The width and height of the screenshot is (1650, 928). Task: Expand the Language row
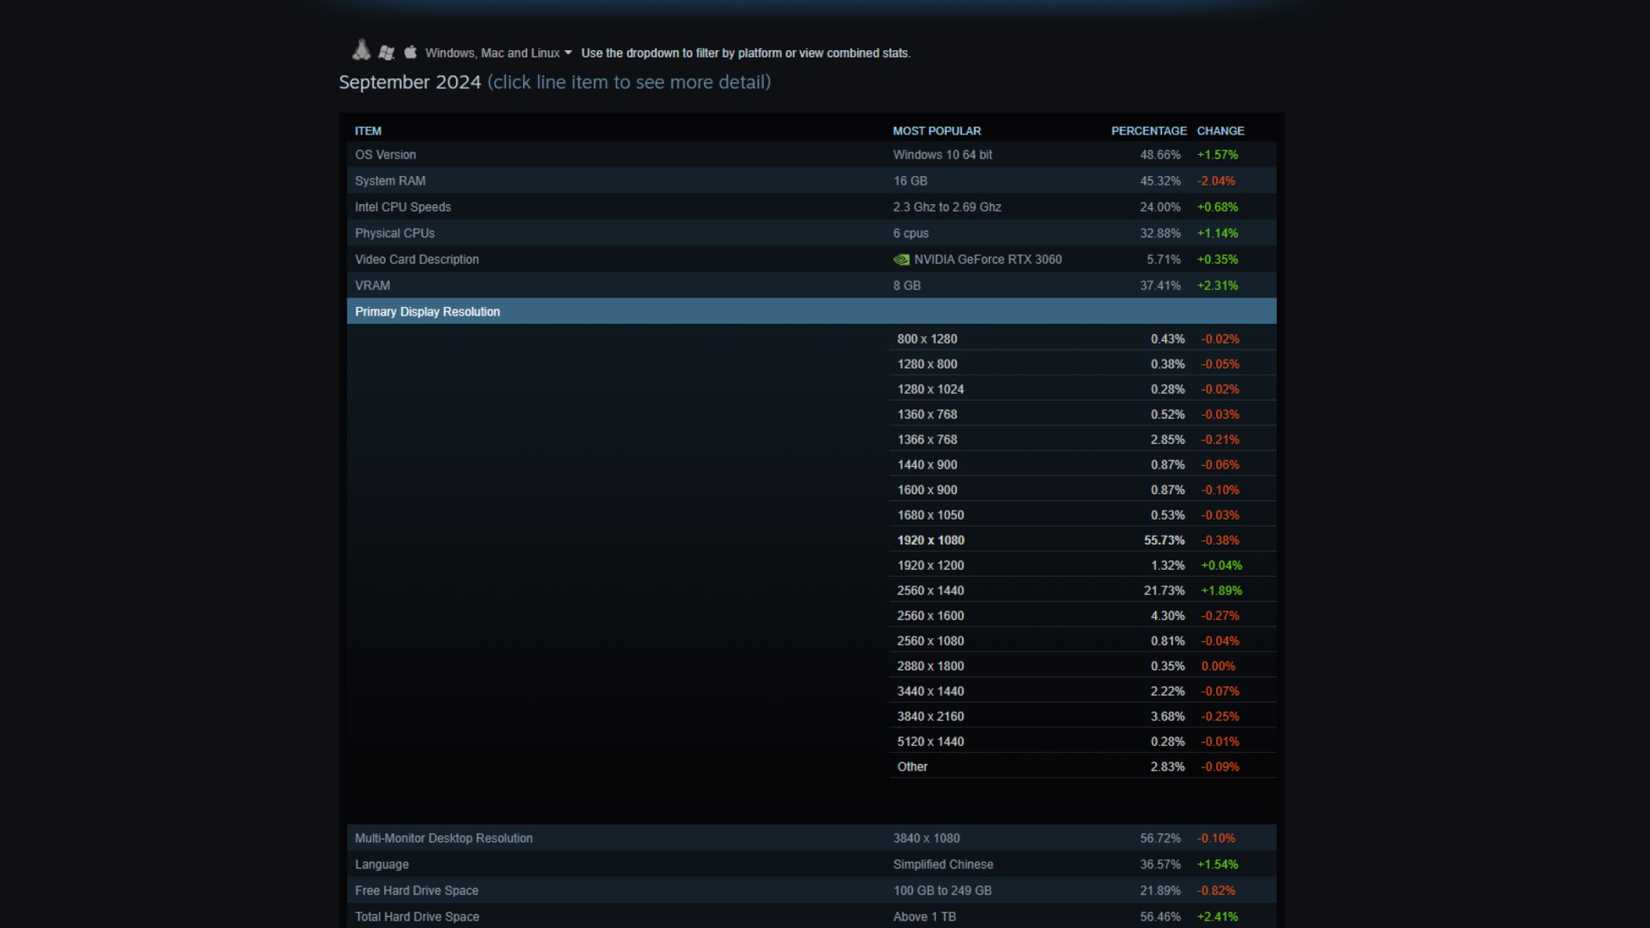(811, 864)
